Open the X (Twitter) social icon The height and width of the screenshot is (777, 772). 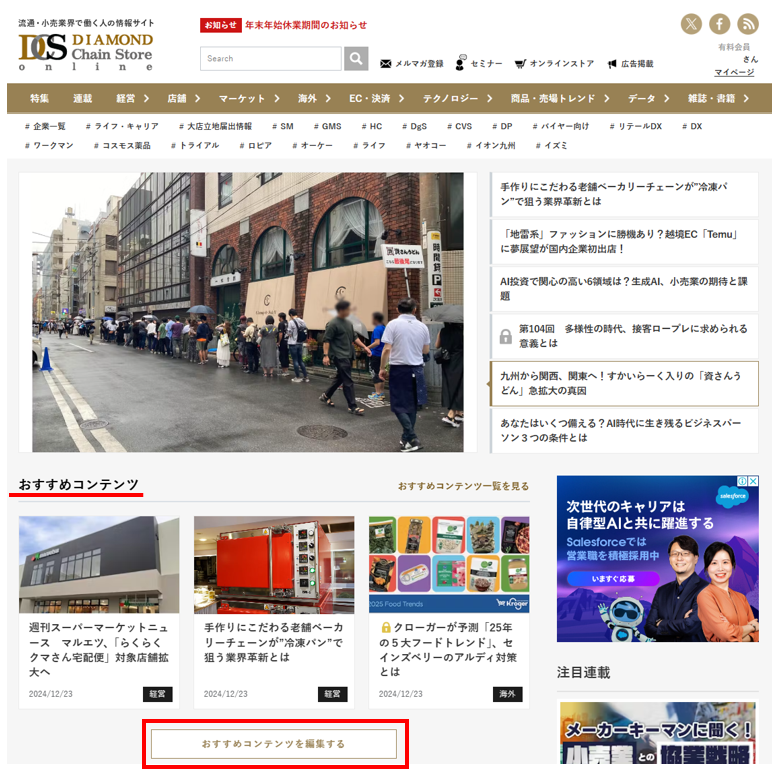click(691, 24)
